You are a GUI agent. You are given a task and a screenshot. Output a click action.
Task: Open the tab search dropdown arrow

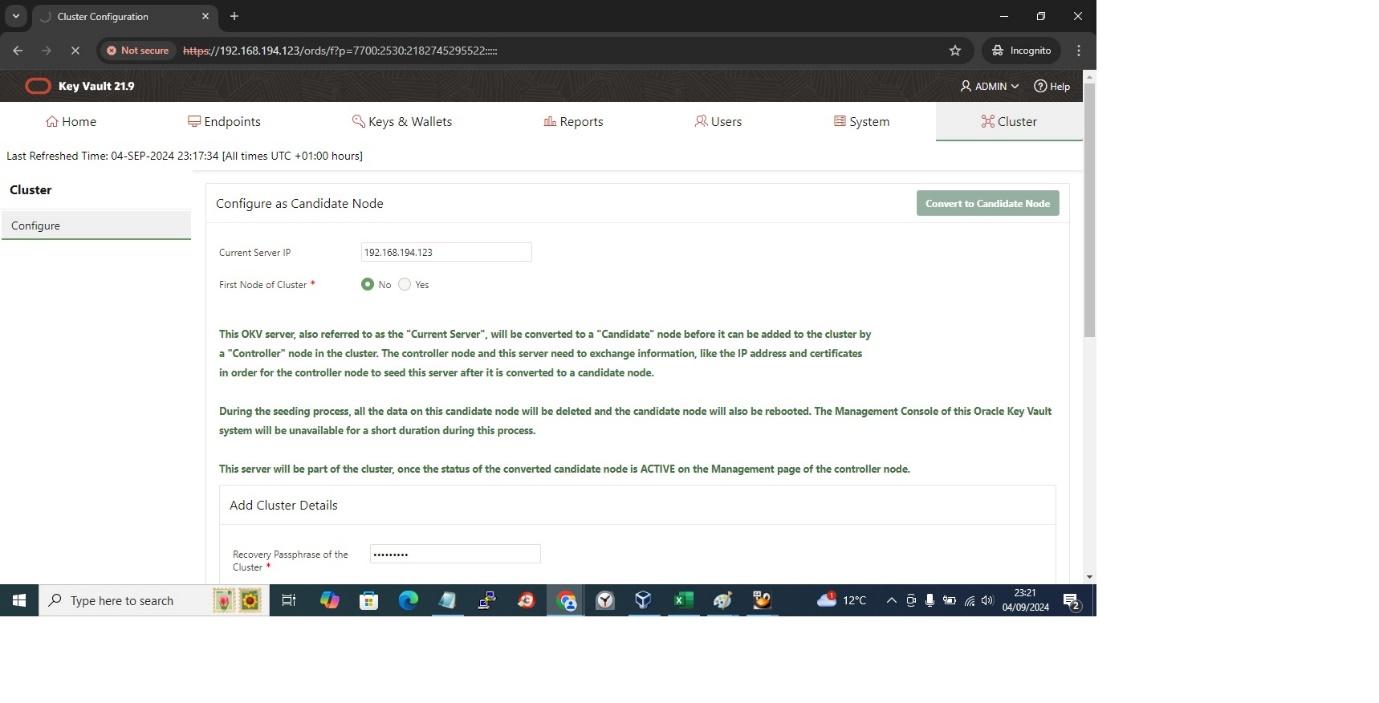click(16, 16)
